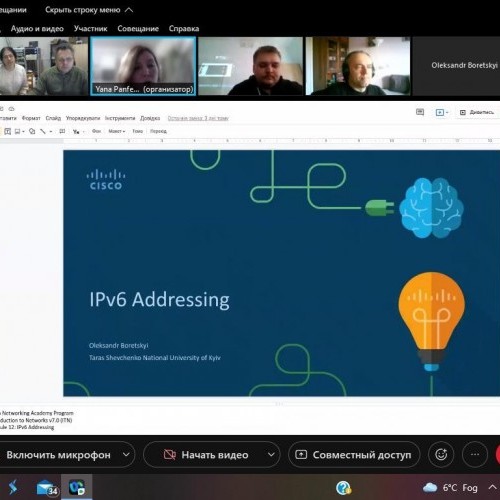Select Yana Panfe... organizer video tile
Viewport: 500px width, 500px height.
click(x=143, y=66)
